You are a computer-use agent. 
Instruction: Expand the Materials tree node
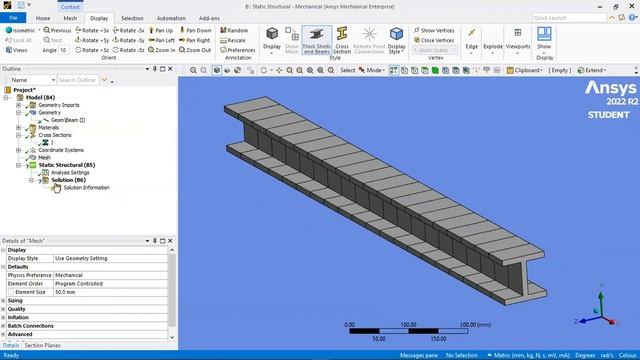18,128
